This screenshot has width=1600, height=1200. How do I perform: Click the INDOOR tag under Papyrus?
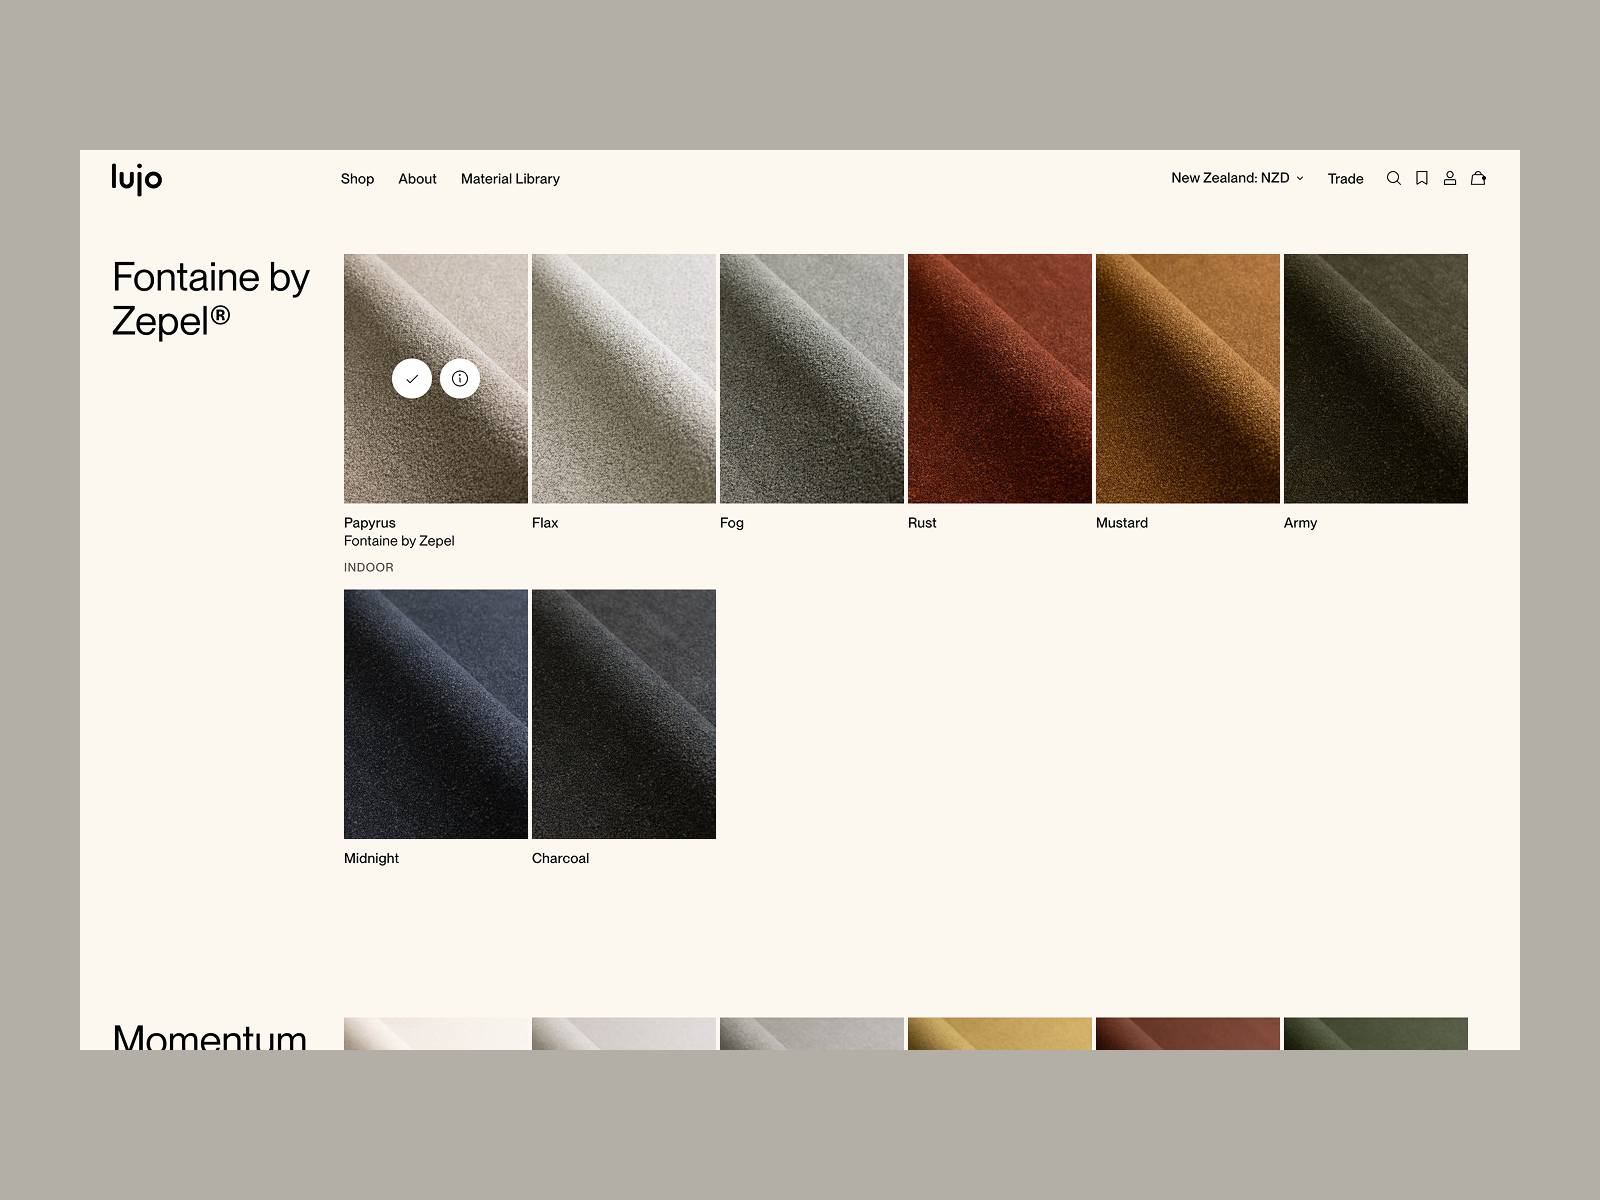pyautogui.click(x=369, y=567)
